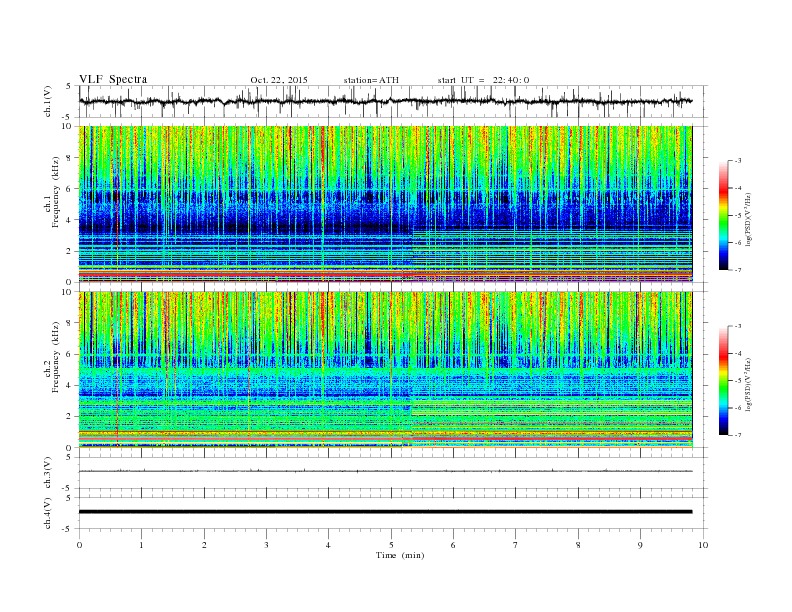
Task: Click time axis tick label "4"
Action: click(x=328, y=545)
